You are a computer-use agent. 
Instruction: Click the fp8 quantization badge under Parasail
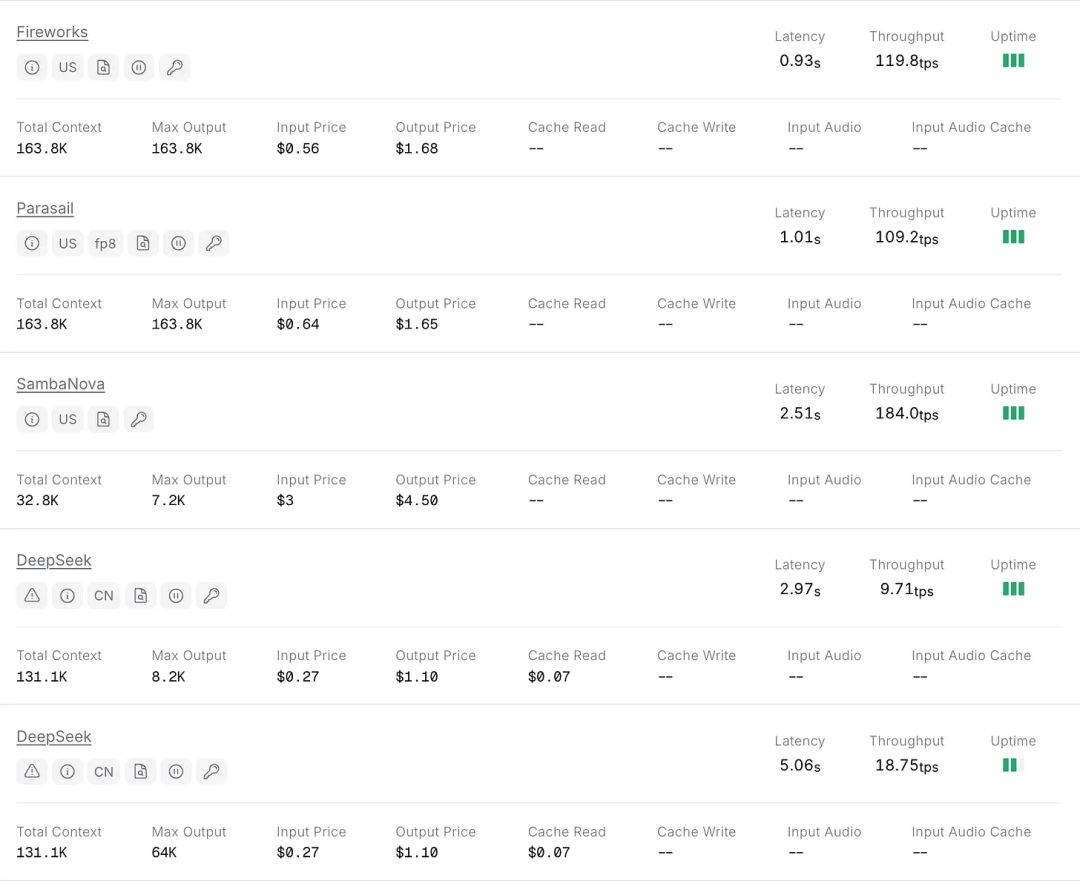(x=105, y=244)
